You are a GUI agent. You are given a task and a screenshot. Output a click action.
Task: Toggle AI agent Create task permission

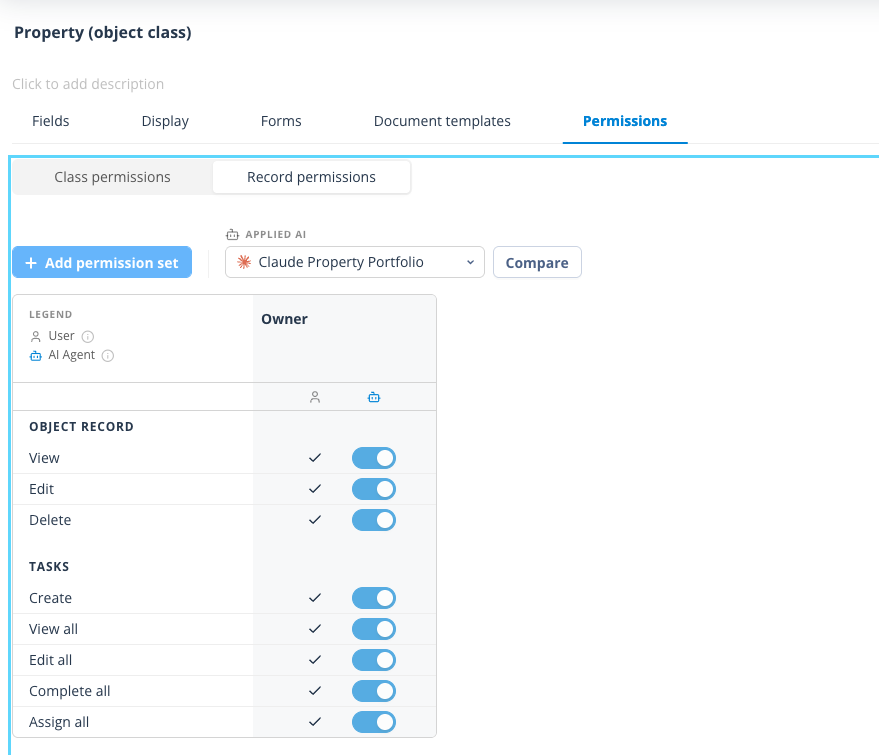click(374, 598)
